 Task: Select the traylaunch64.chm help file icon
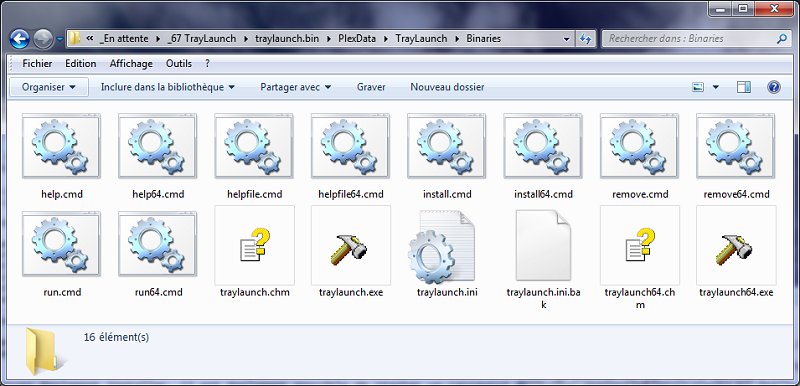(x=640, y=245)
